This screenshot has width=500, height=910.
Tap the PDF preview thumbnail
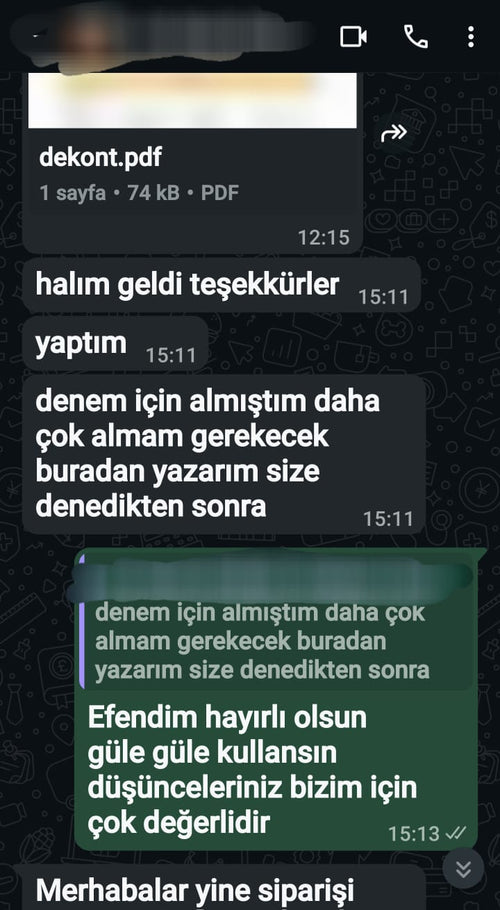(x=193, y=100)
